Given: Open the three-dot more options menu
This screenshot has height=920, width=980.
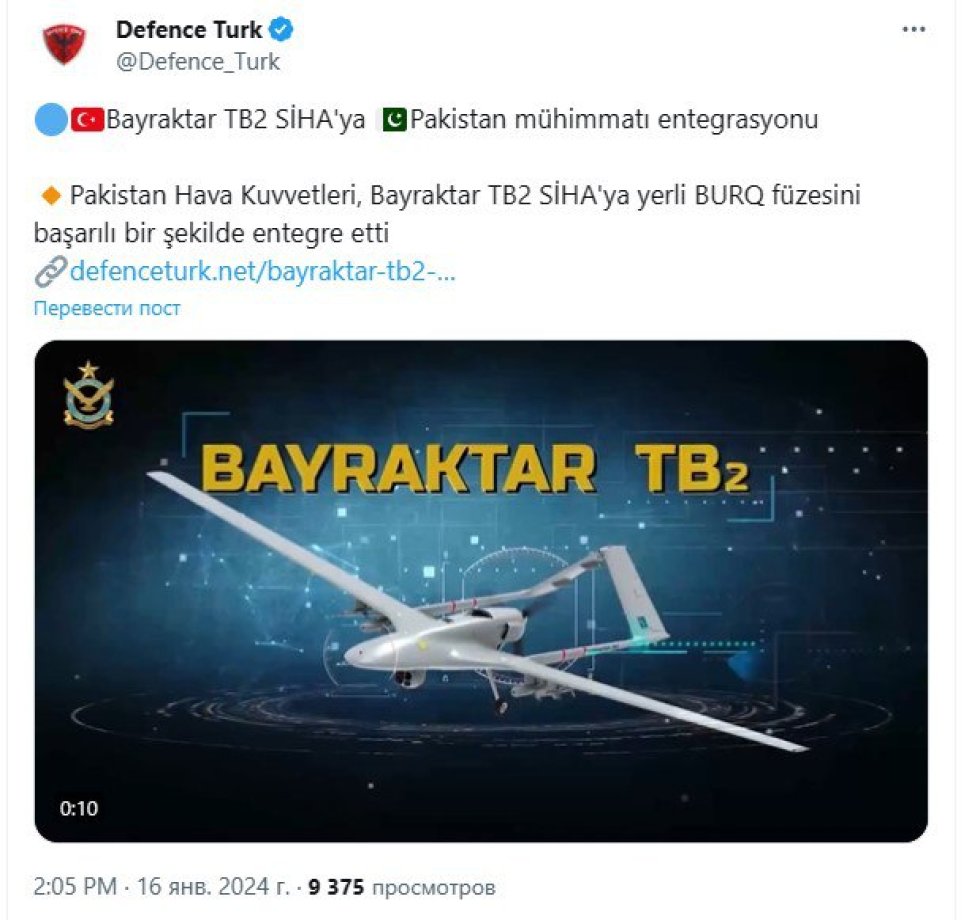Looking at the screenshot, I should click(914, 29).
